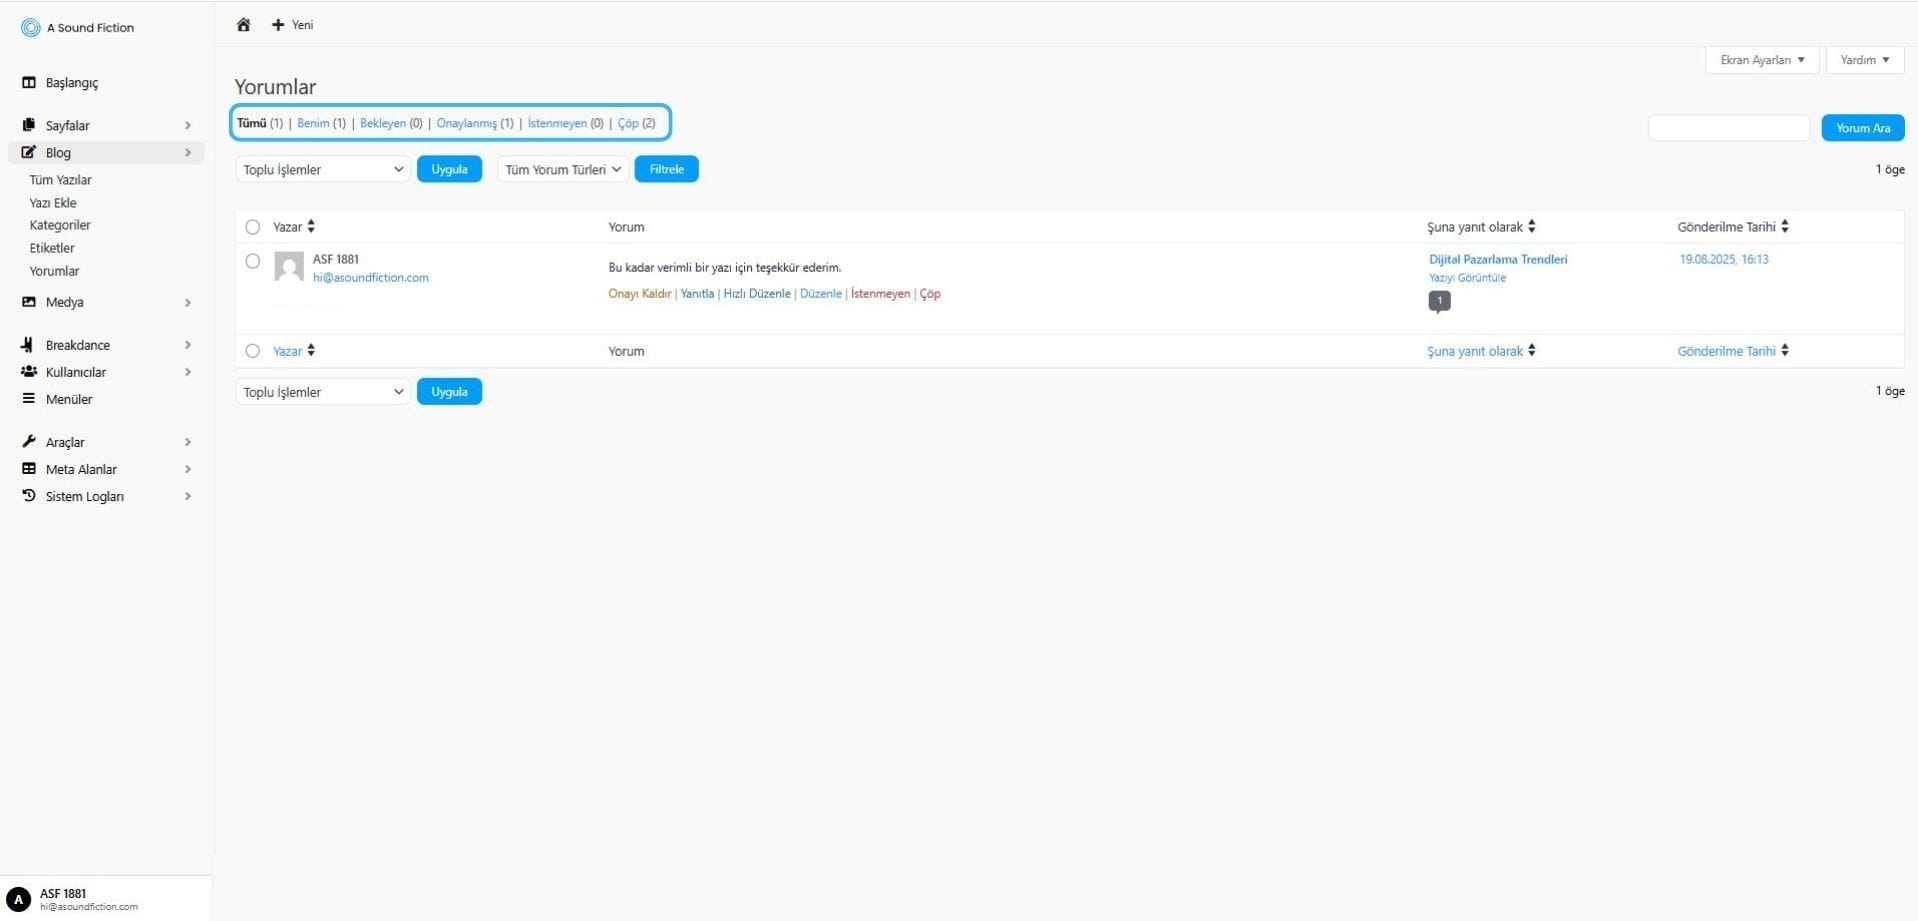Click the plus icon next to Yeni
Screen dimensions: 1918x921
point(278,25)
